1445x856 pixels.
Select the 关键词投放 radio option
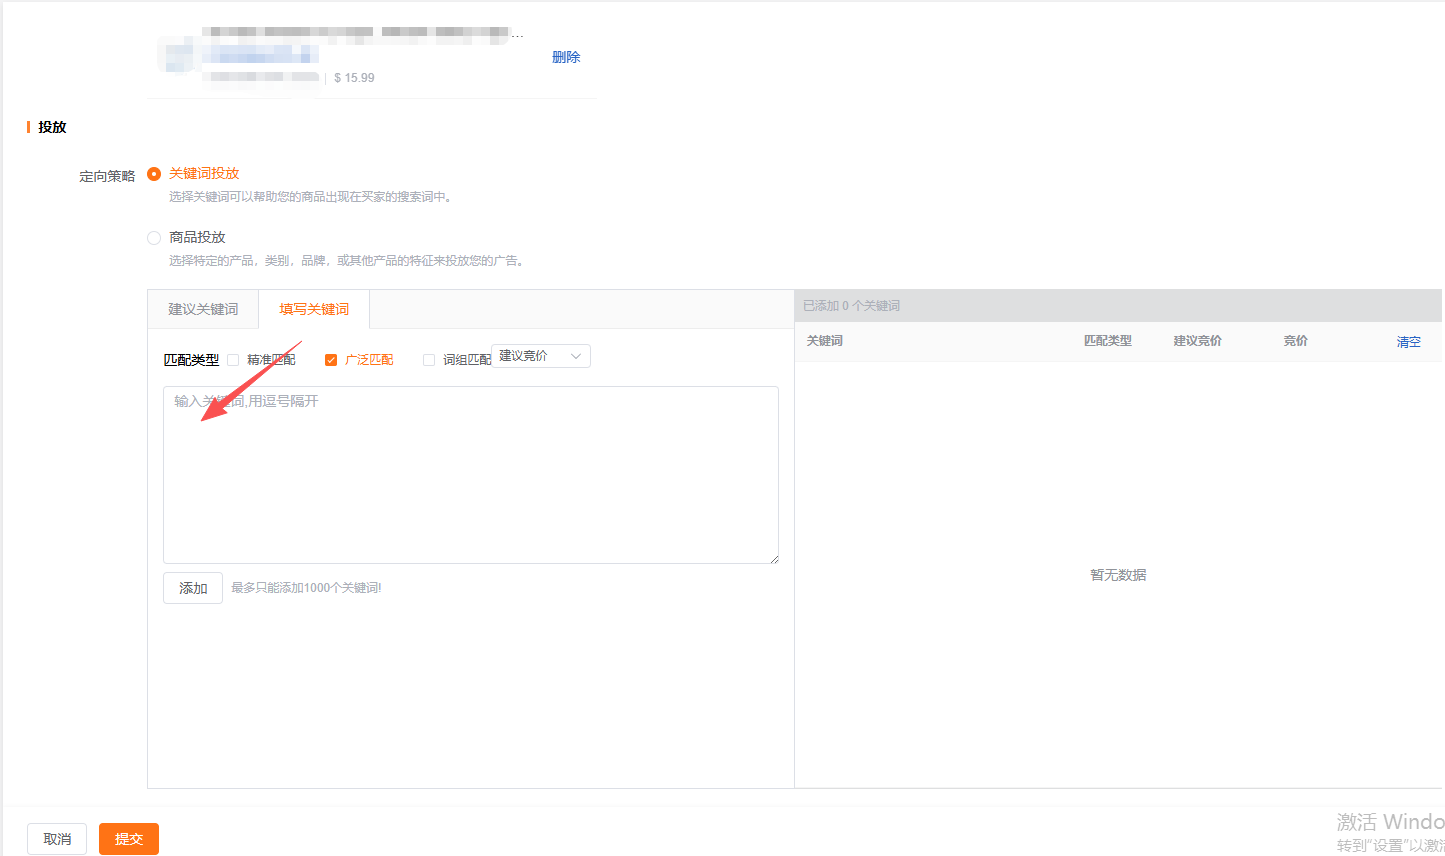click(x=154, y=174)
